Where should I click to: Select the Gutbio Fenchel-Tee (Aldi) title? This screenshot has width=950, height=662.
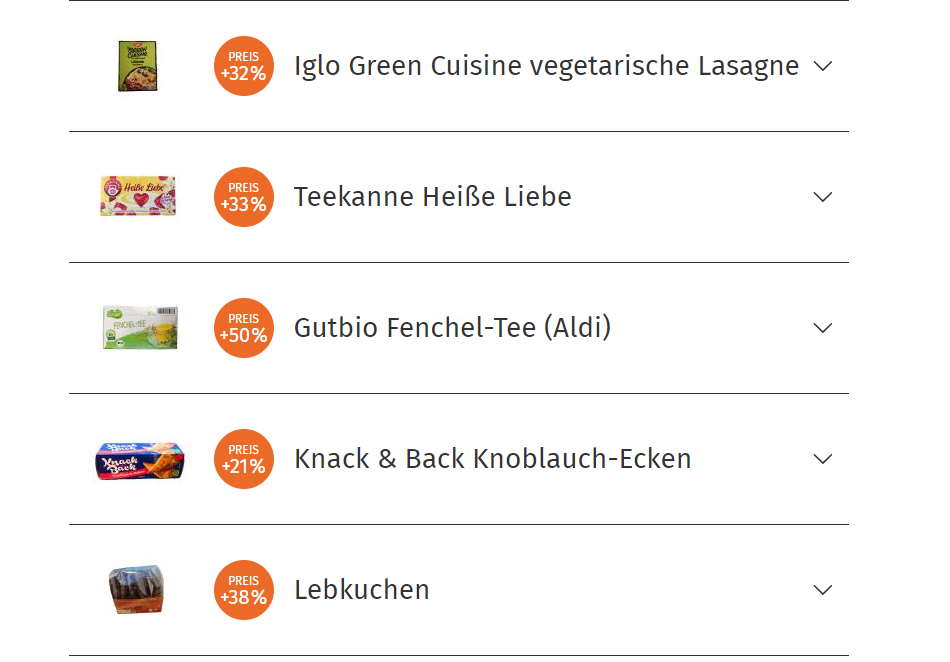point(452,328)
